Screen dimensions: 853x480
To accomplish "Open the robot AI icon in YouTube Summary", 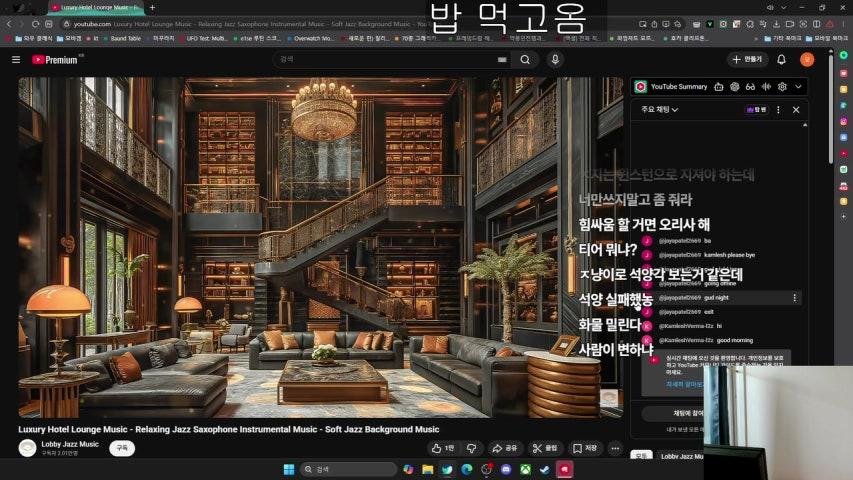I will coord(719,87).
